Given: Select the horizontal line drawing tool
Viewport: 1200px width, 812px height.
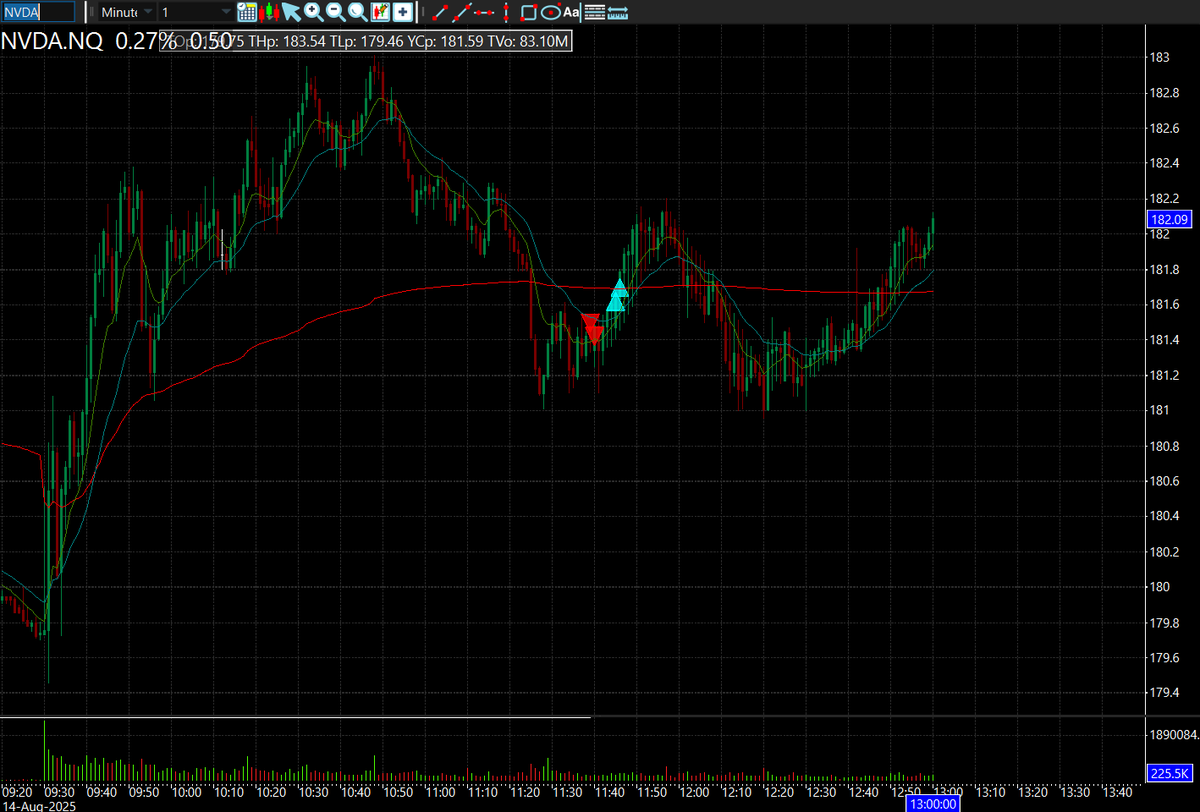Looking at the screenshot, I should tap(483, 12).
